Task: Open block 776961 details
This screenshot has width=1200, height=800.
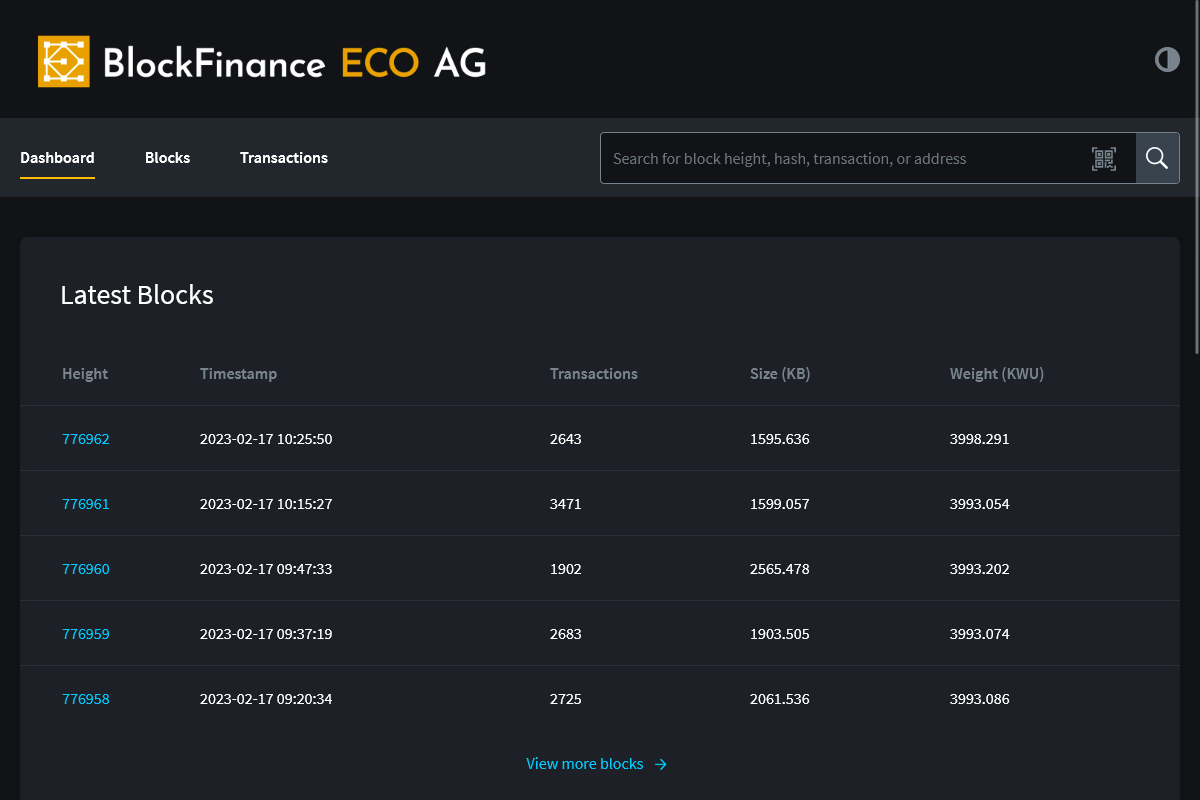Action: pos(86,504)
